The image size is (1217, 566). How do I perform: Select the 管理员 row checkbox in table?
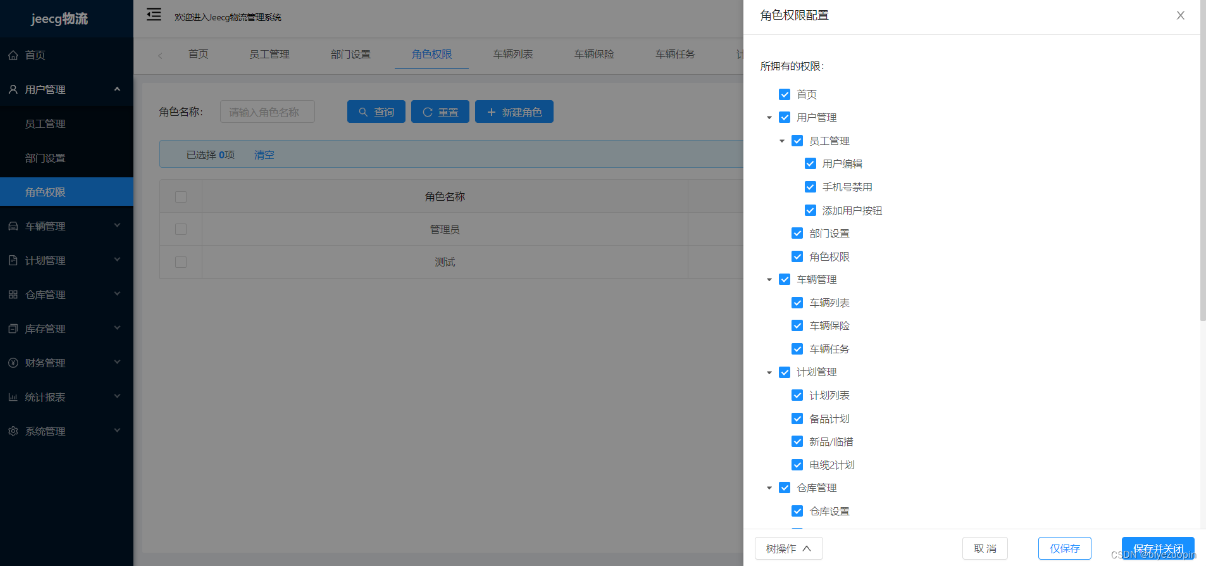(x=181, y=229)
